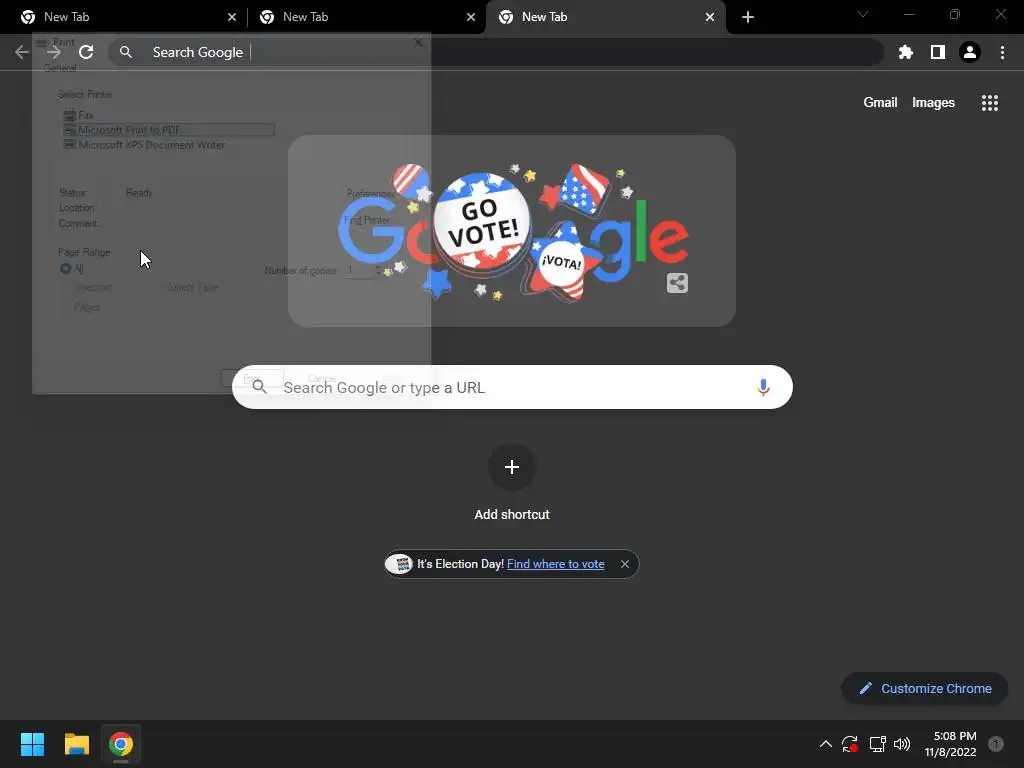1024x768 pixels.
Task: Click the forward navigation arrow
Action: [54, 52]
